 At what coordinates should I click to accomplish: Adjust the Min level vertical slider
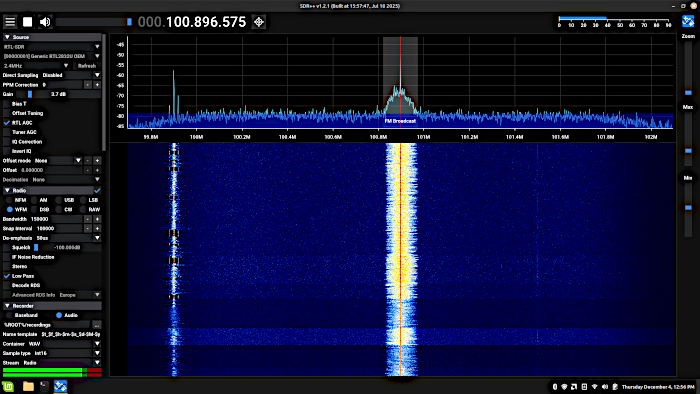(x=688, y=210)
